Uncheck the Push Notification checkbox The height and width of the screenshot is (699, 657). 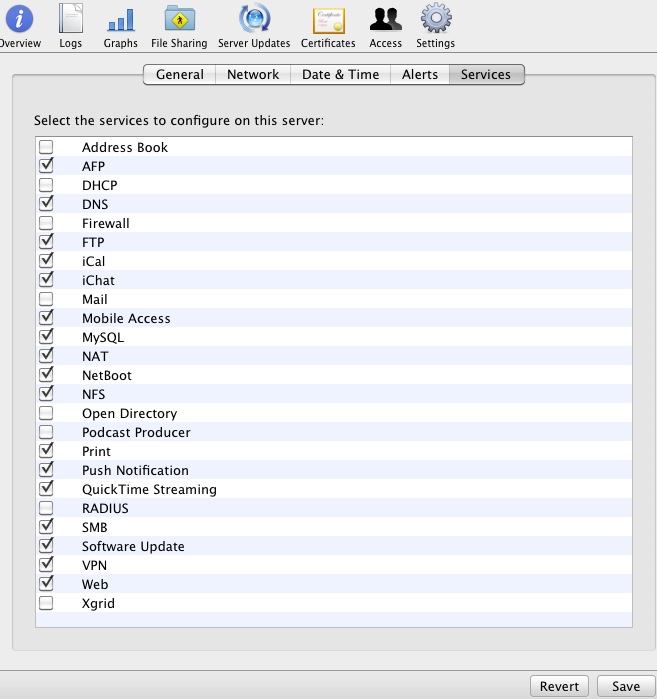tap(46, 470)
